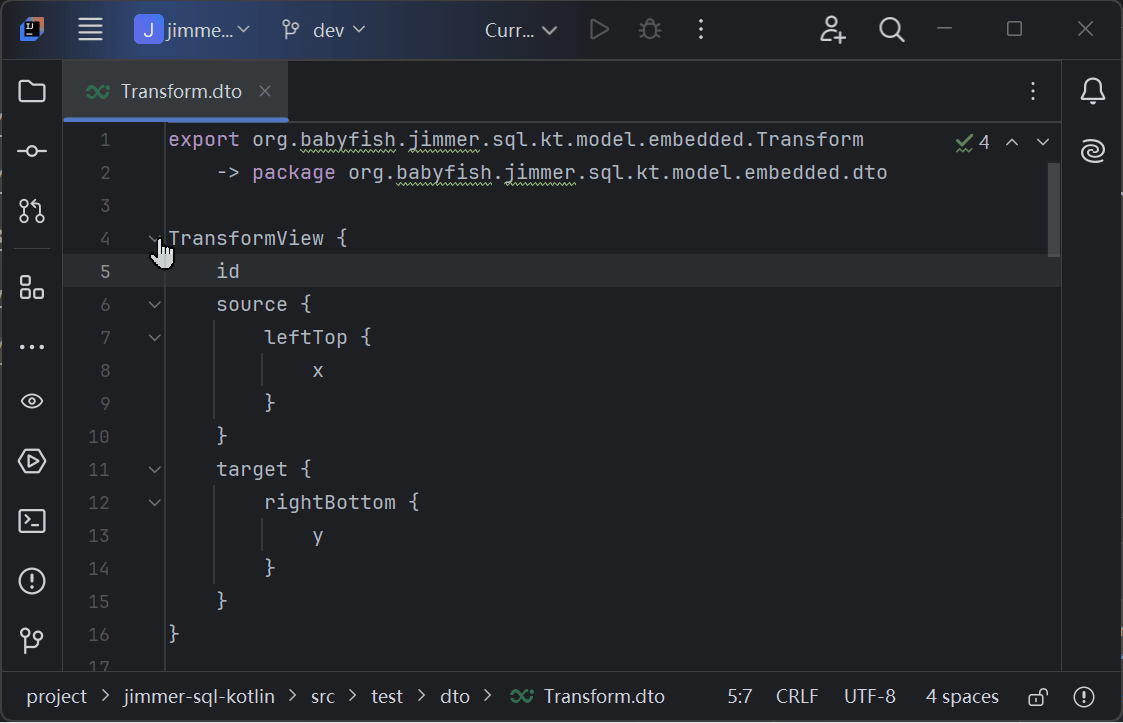Click 'export' keyword on line 1
Screen dimensions: 1123x723
pos(204,140)
